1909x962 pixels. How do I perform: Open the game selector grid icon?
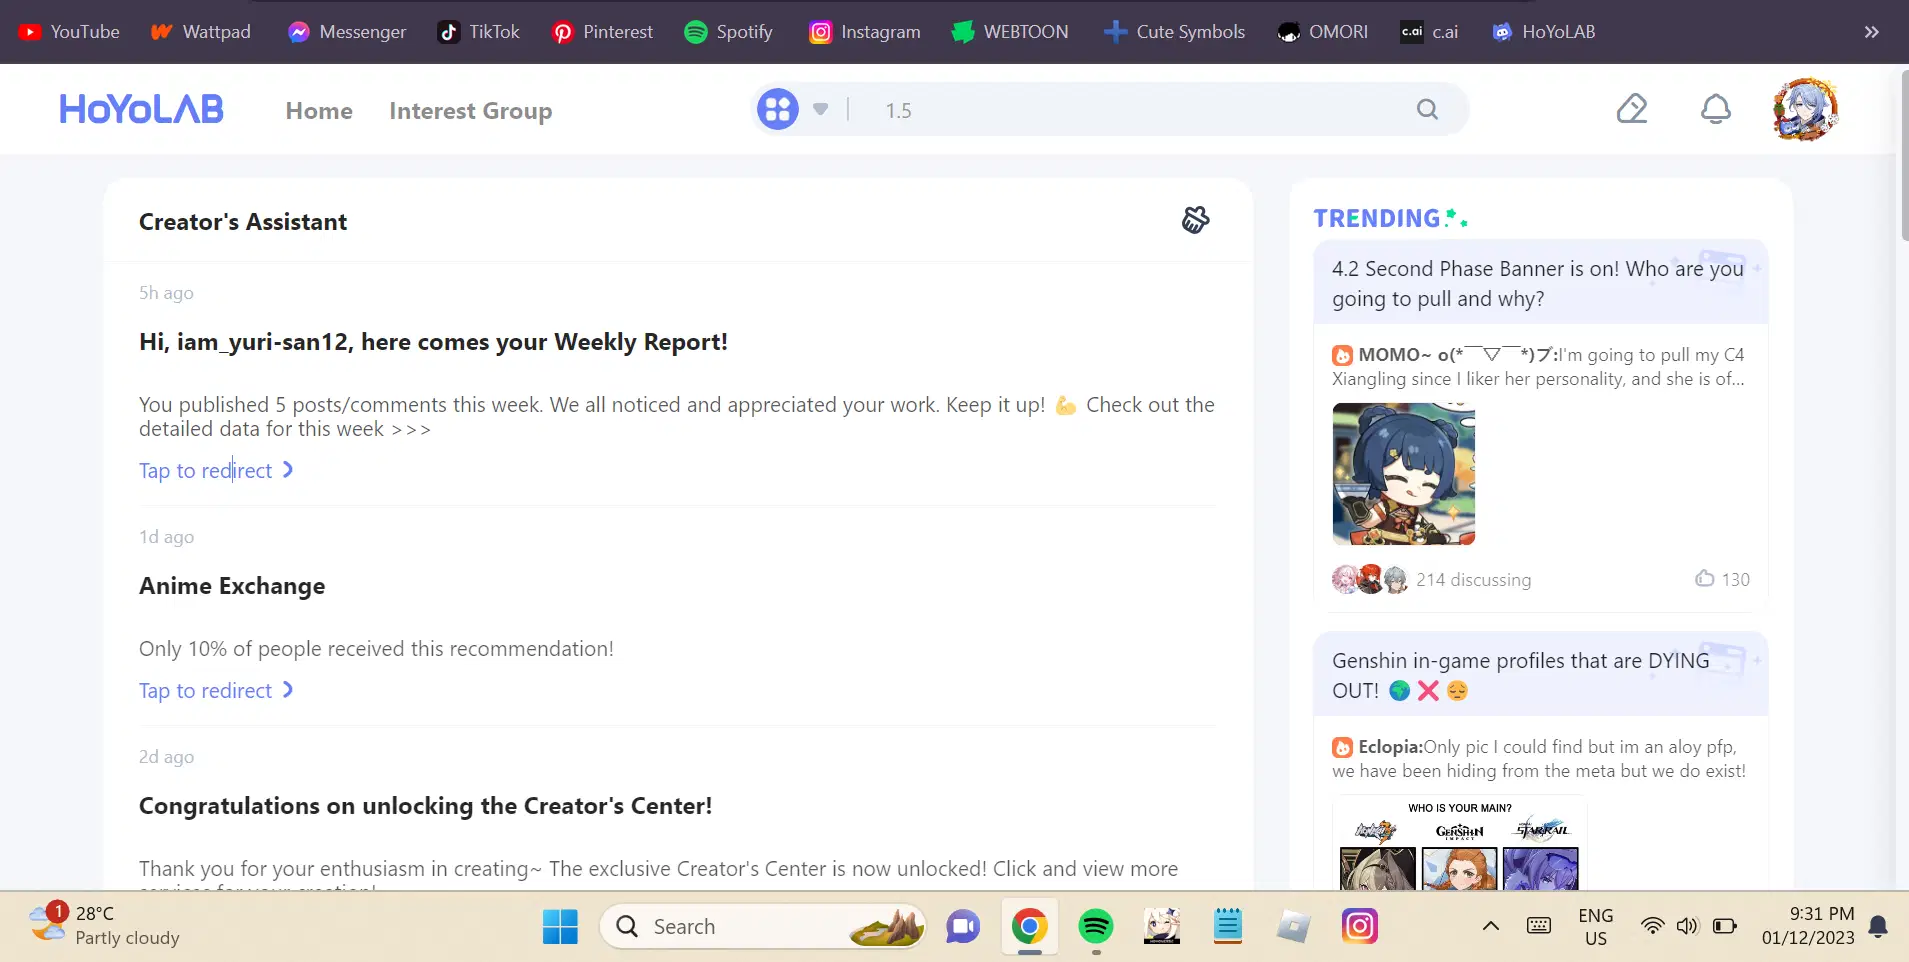[777, 109]
